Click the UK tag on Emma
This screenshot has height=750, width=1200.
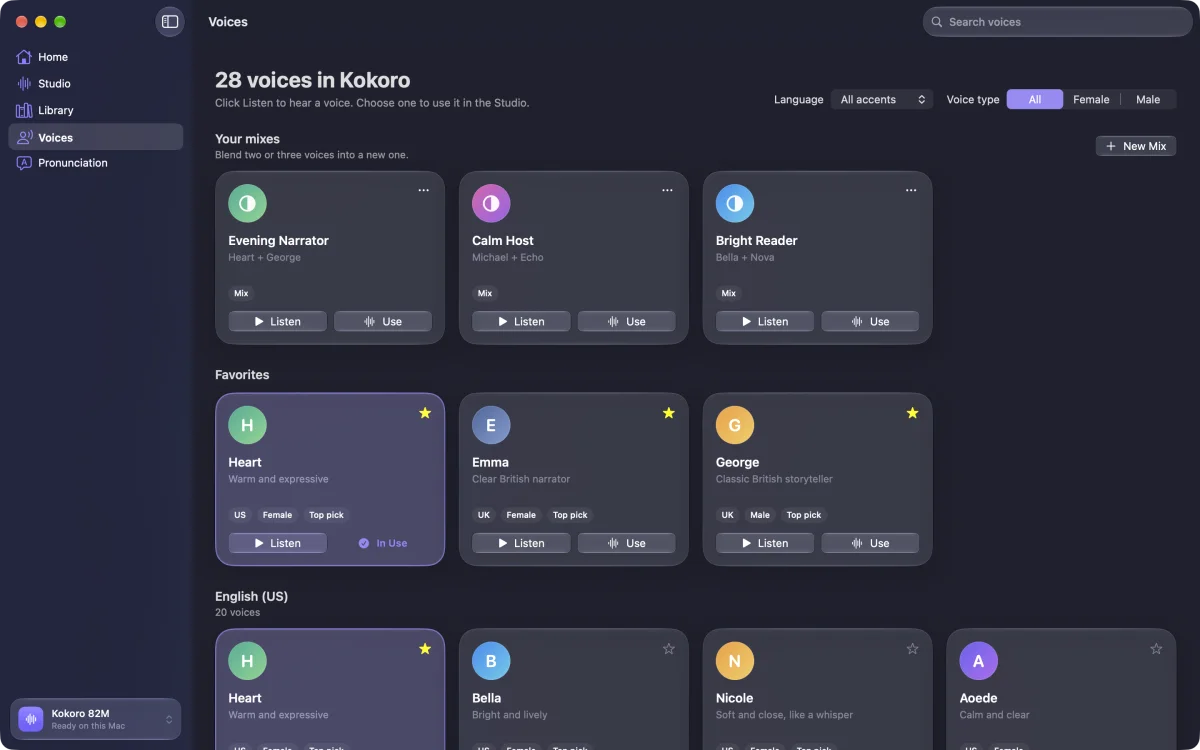(x=484, y=515)
